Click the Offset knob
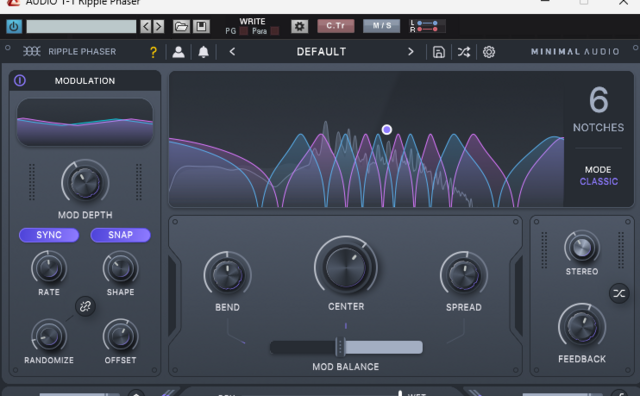Image resolution: width=640 pixels, height=396 pixels. (120, 336)
